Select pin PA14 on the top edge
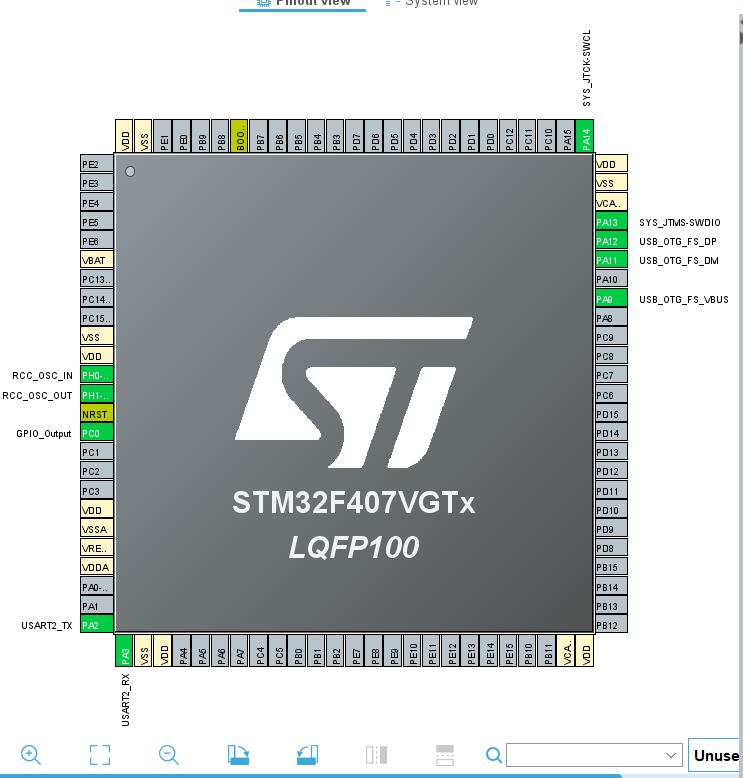The image size is (743, 778). click(x=585, y=136)
